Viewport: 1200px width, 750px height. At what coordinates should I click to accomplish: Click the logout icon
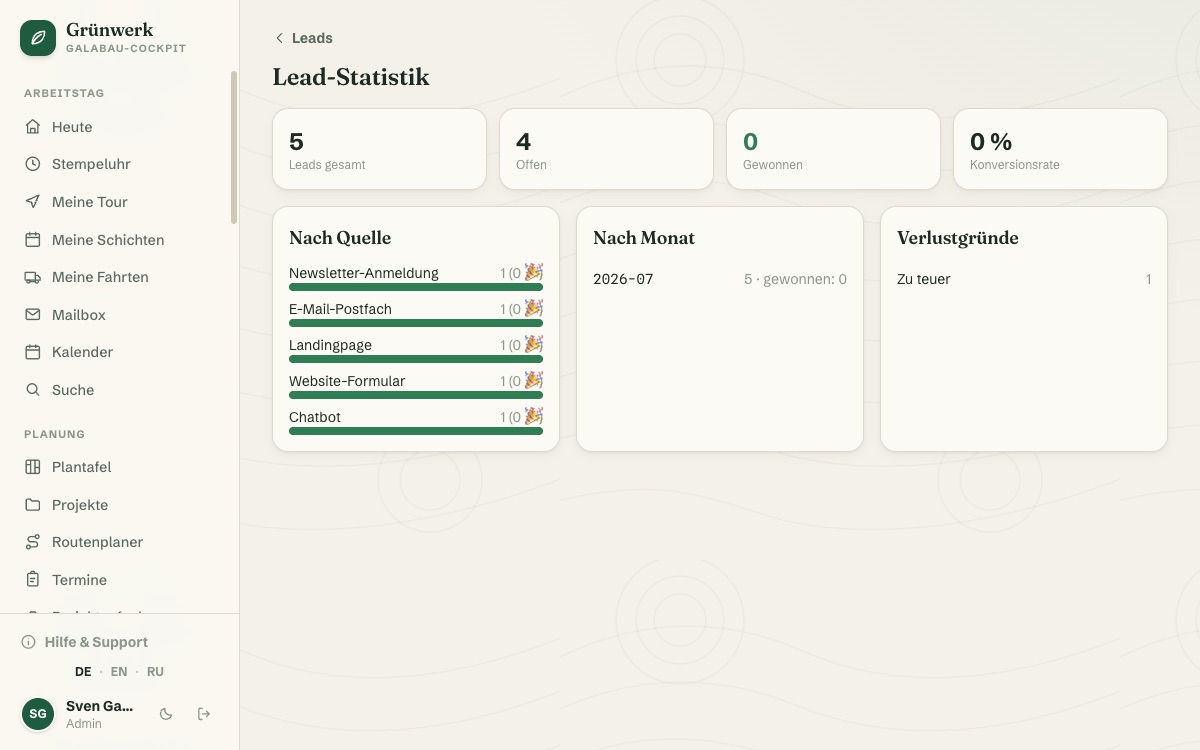coord(204,714)
